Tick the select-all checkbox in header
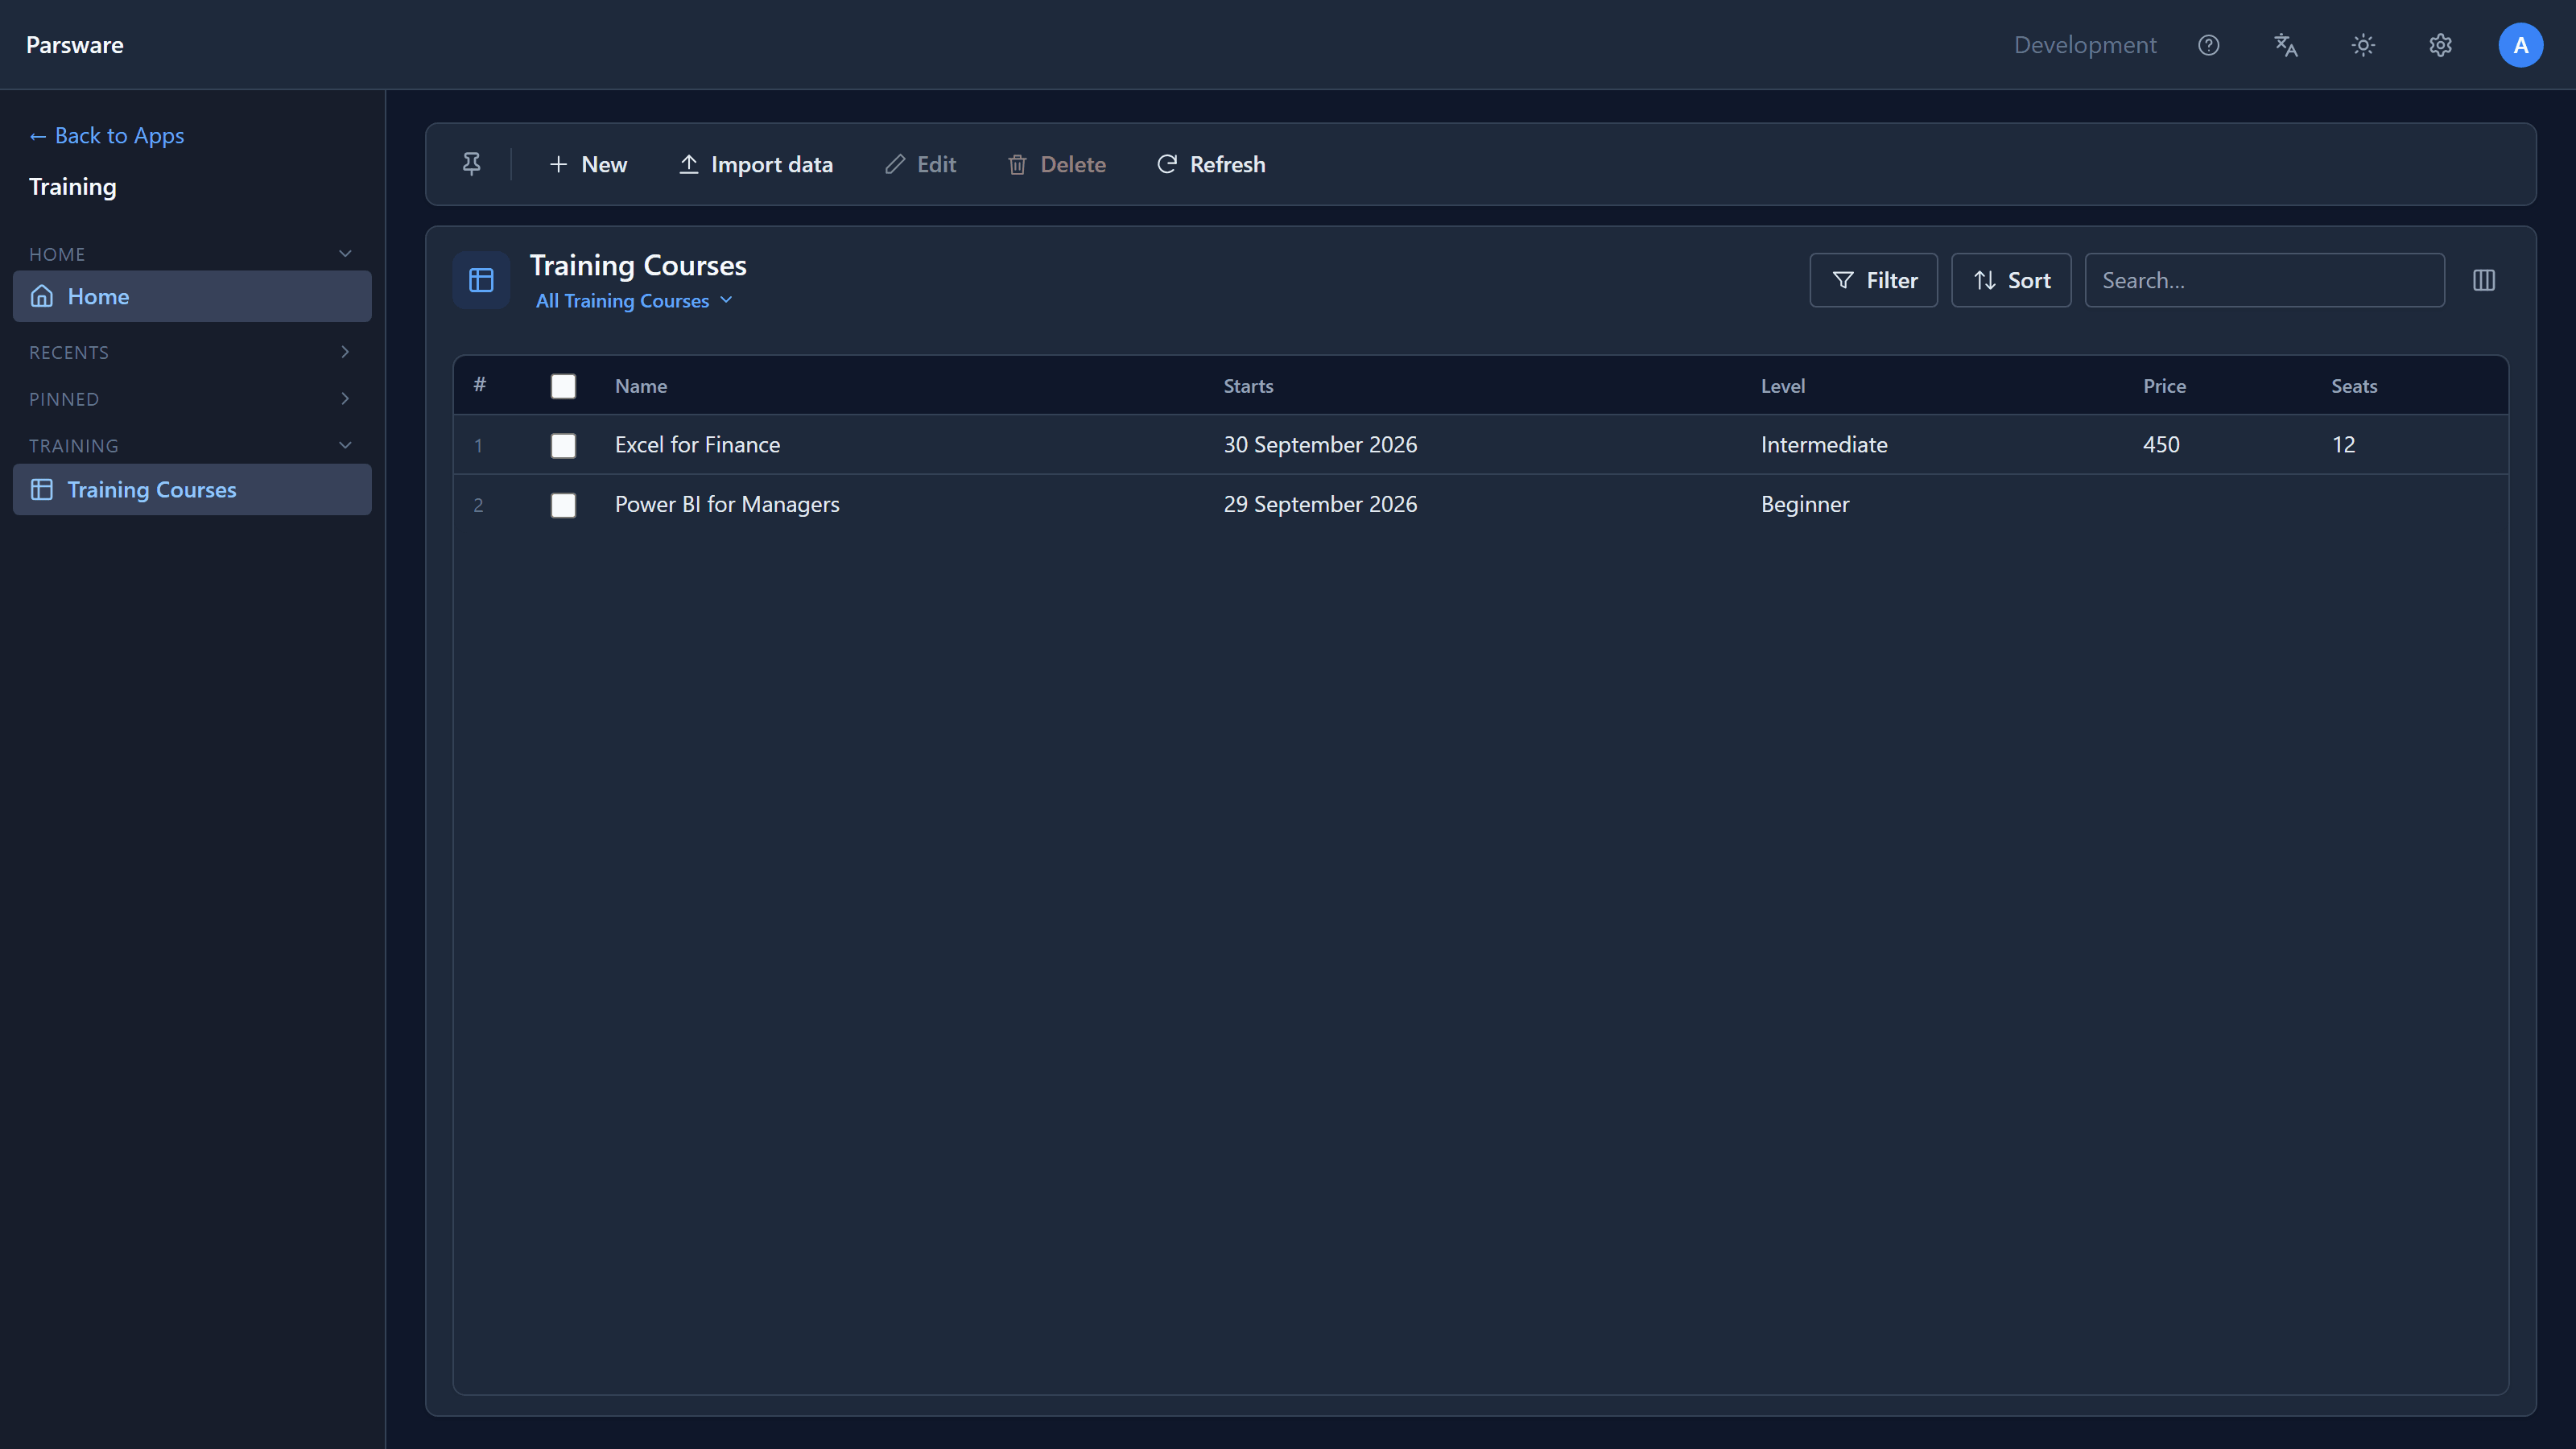Screen dimensions: 2576x1449 click(563, 386)
